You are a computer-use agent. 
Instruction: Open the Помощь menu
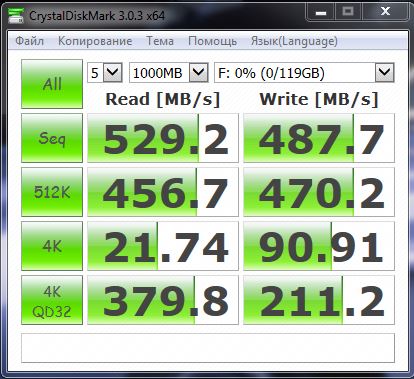point(212,41)
